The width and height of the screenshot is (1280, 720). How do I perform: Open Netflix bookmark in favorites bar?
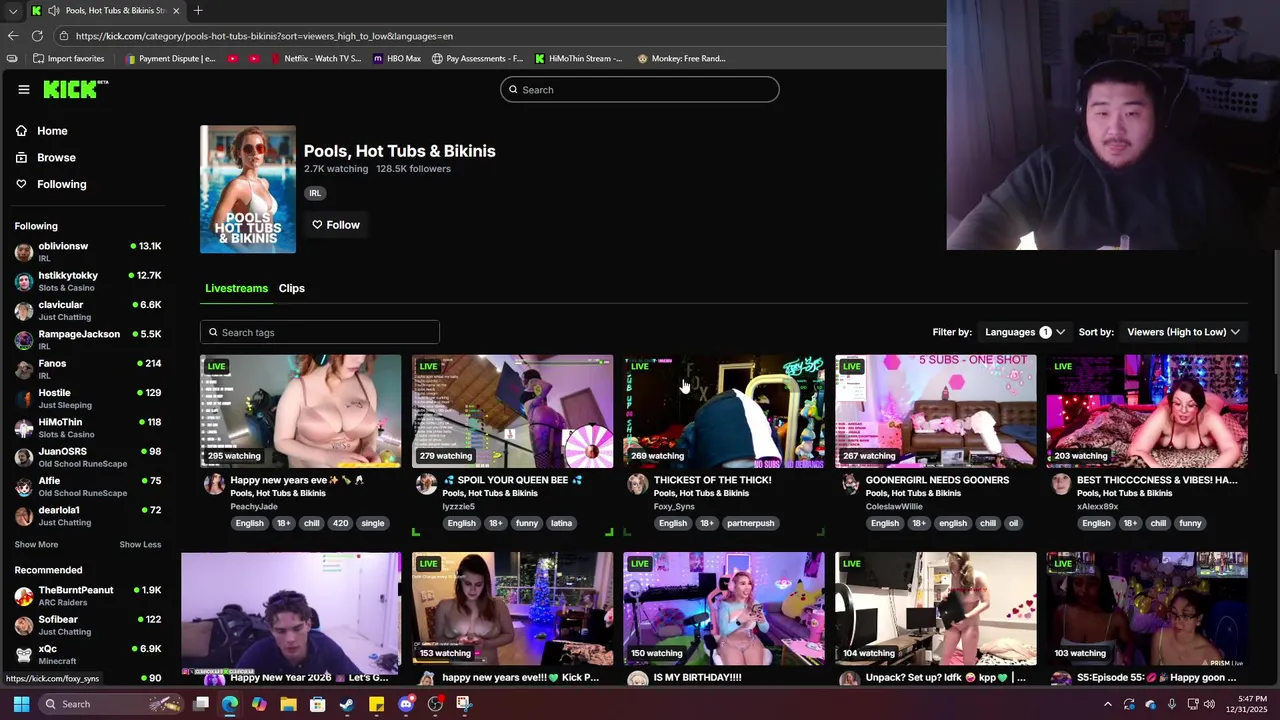tap(315, 59)
